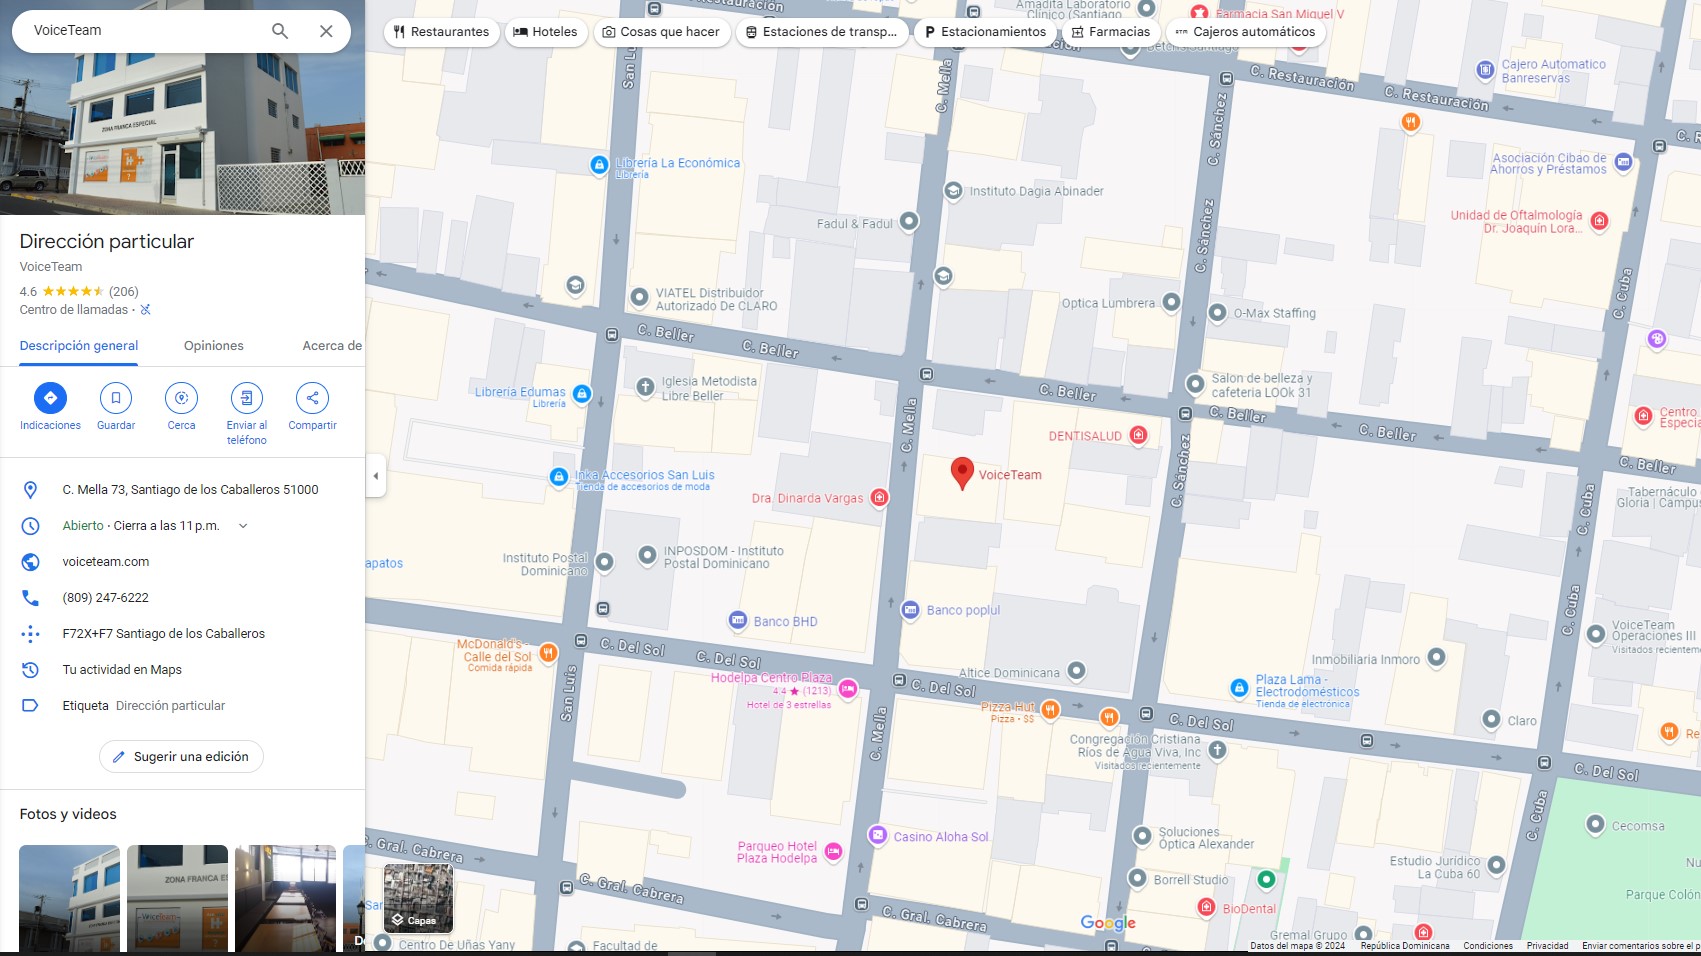1701x956 pixels.
Task: Open the Capas layers thumbnail
Action: [x=418, y=898]
